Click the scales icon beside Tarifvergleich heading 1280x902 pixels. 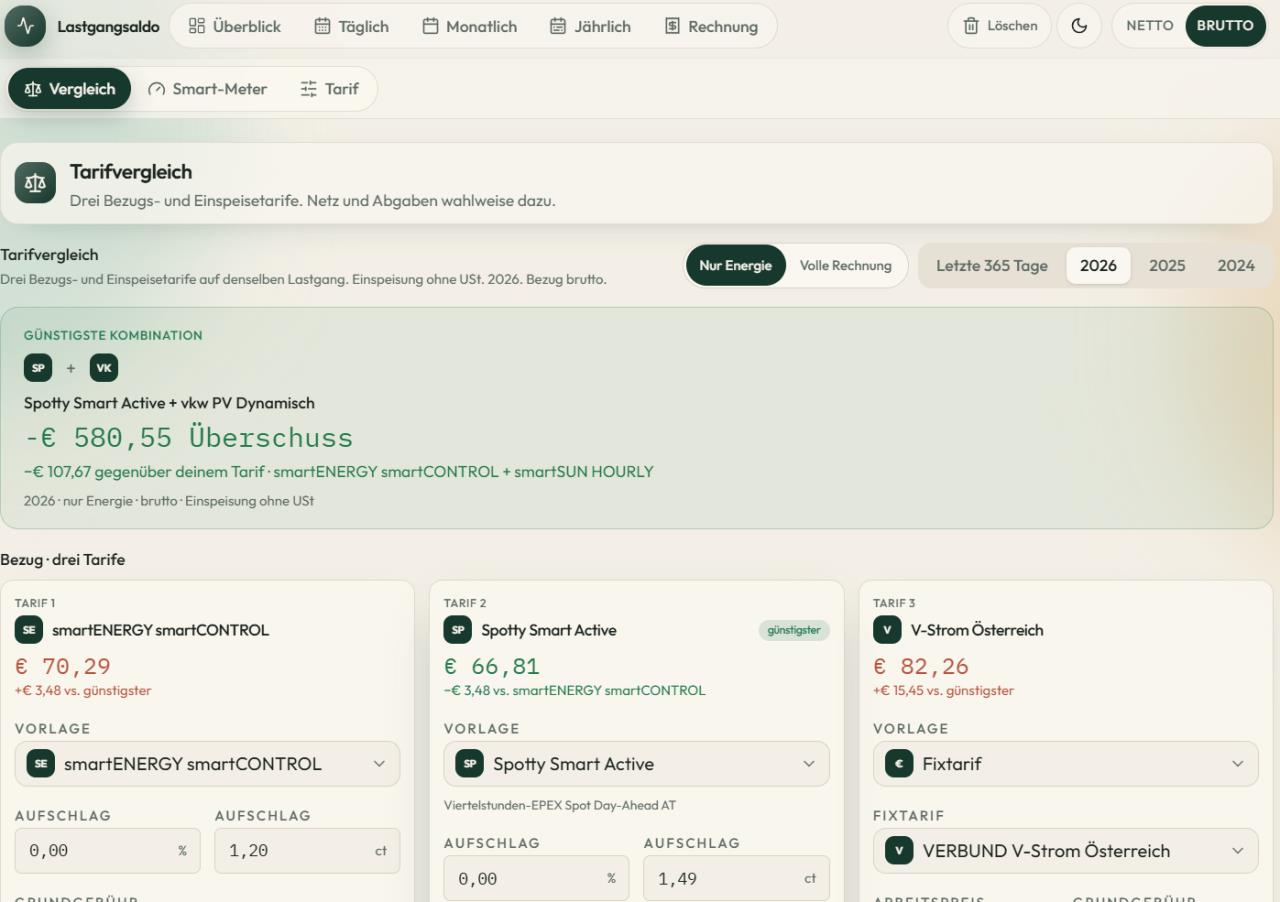pos(36,183)
